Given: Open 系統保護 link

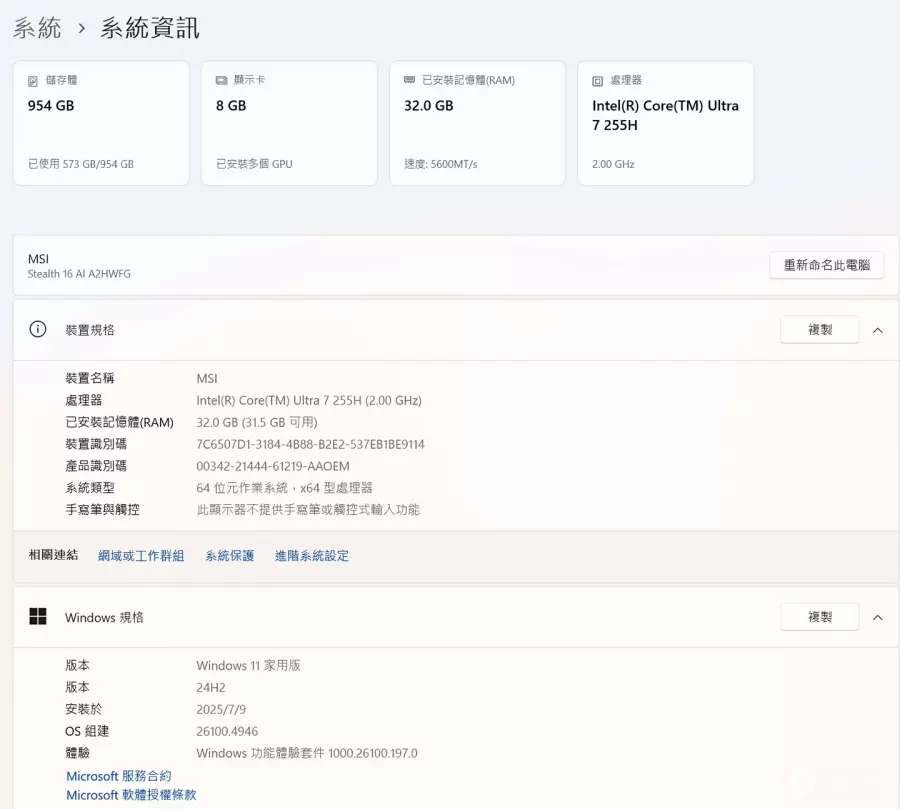Looking at the screenshot, I should tap(230, 556).
